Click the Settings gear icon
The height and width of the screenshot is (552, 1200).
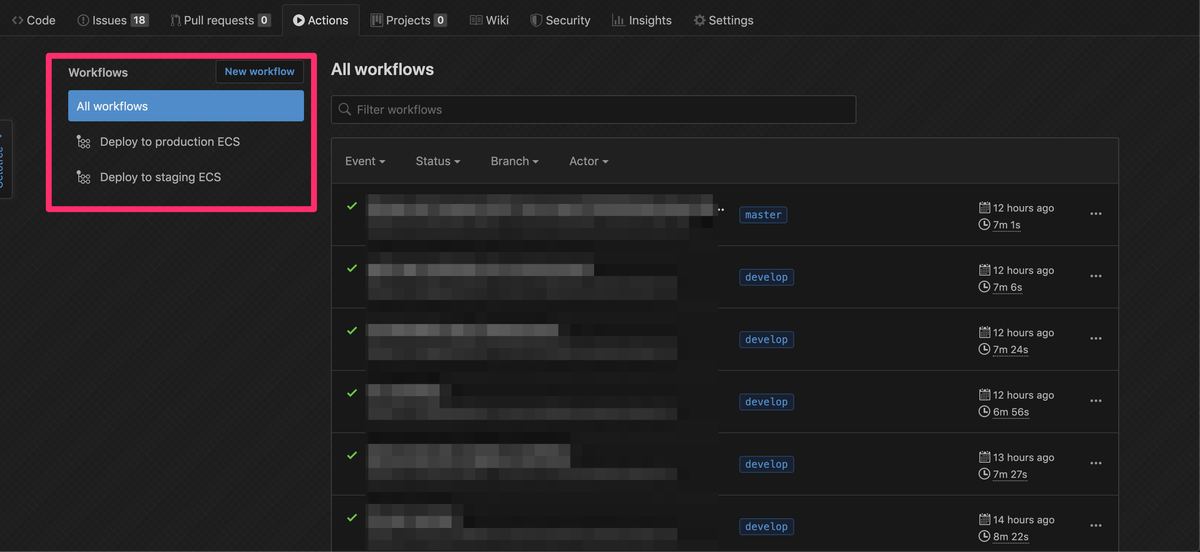[699, 20]
